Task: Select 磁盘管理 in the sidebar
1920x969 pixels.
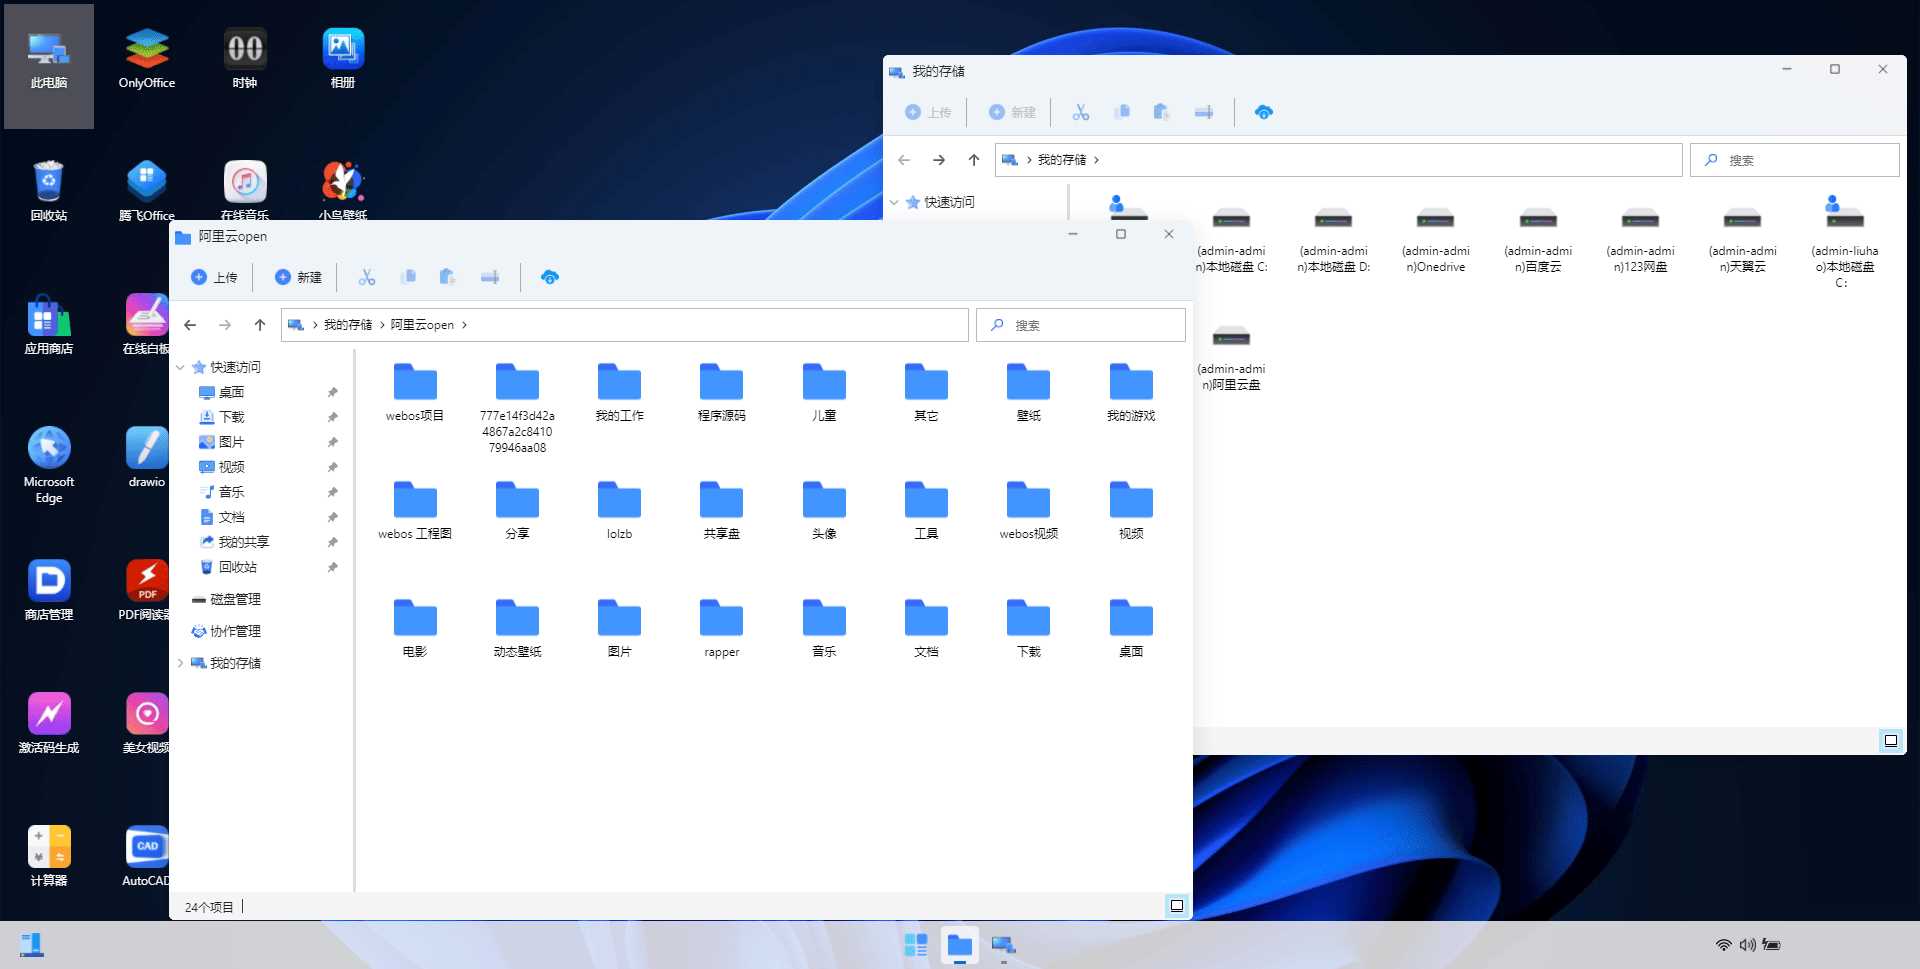Action: point(235,599)
